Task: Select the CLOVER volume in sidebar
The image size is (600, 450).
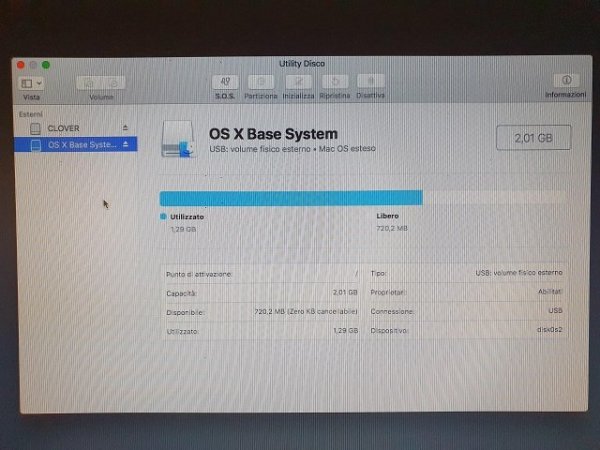Action: tap(76, 129)
